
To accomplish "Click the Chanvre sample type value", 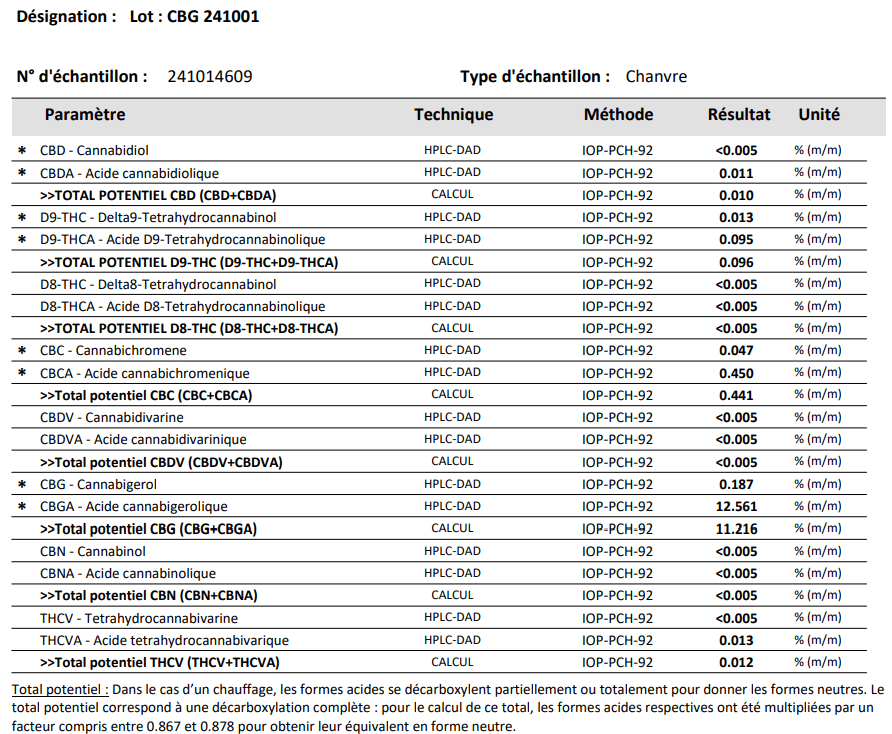I will 656,77.
